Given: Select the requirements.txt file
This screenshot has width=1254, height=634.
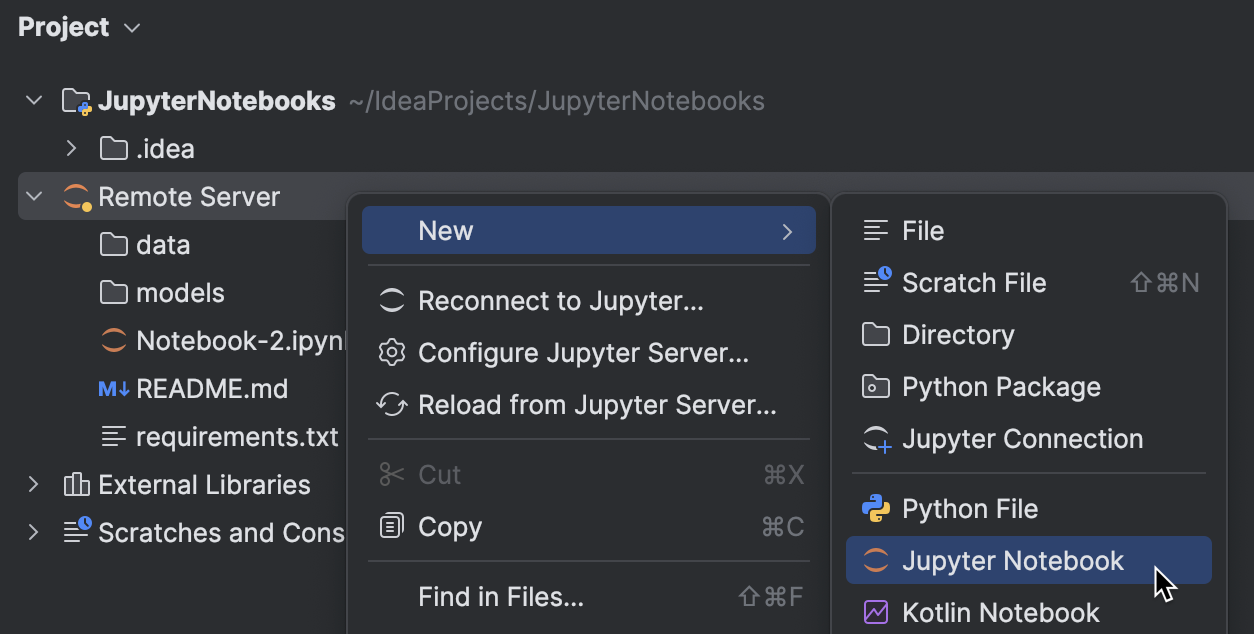Looking at the screenshot, I should point(236,437).
